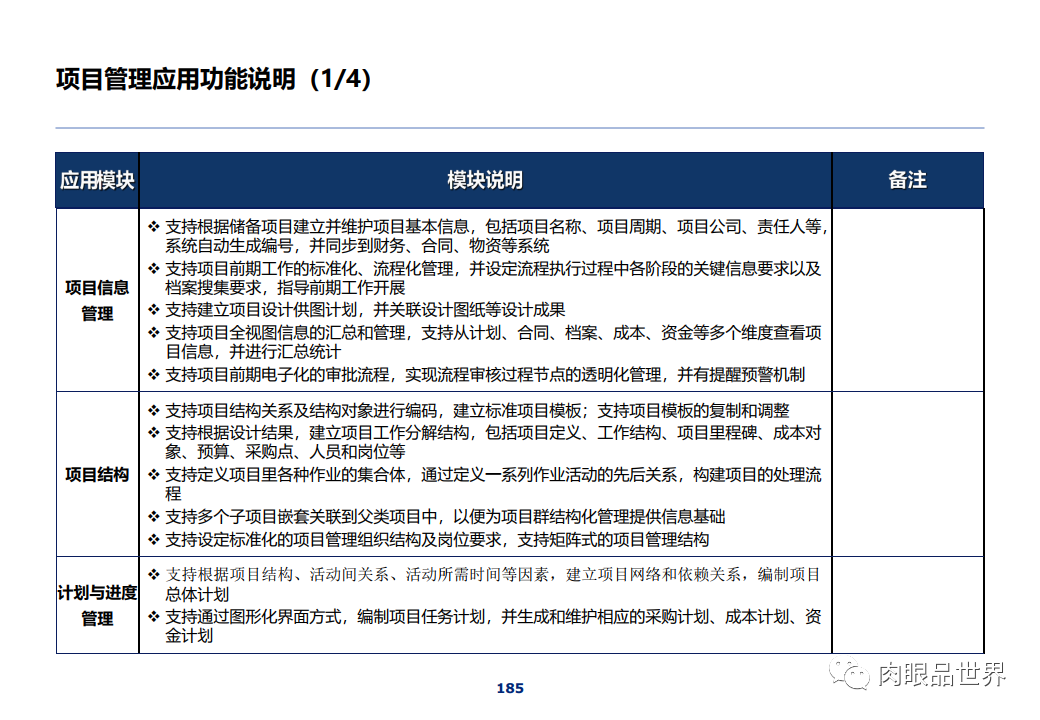Screen dimensions: 1040x720
Task: Select the "应用模块" column header
Action: (x=97, y=180)
